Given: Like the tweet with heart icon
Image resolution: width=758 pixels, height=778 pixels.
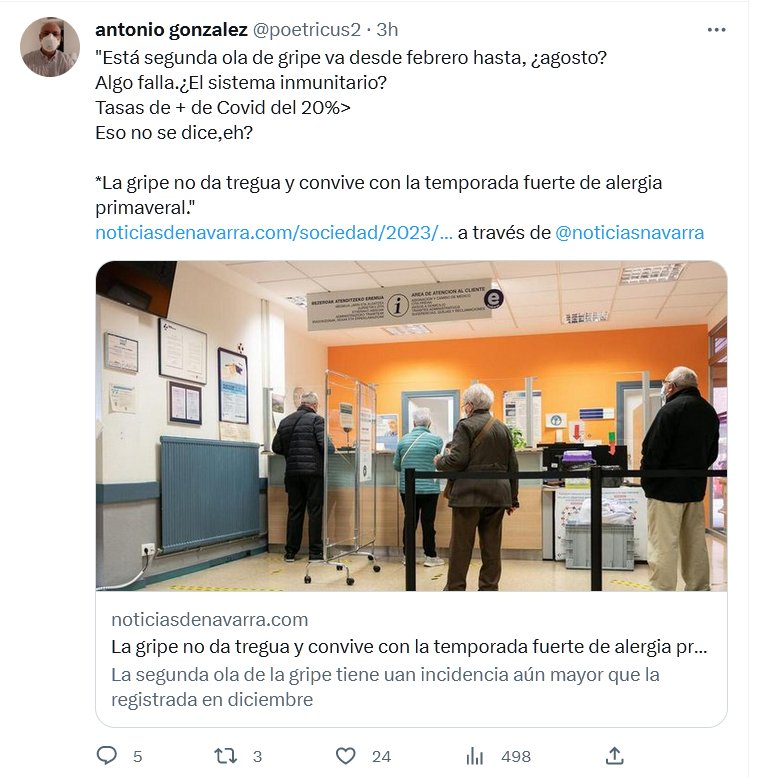Looking at the screenshot, I should [x=346, y=756].
